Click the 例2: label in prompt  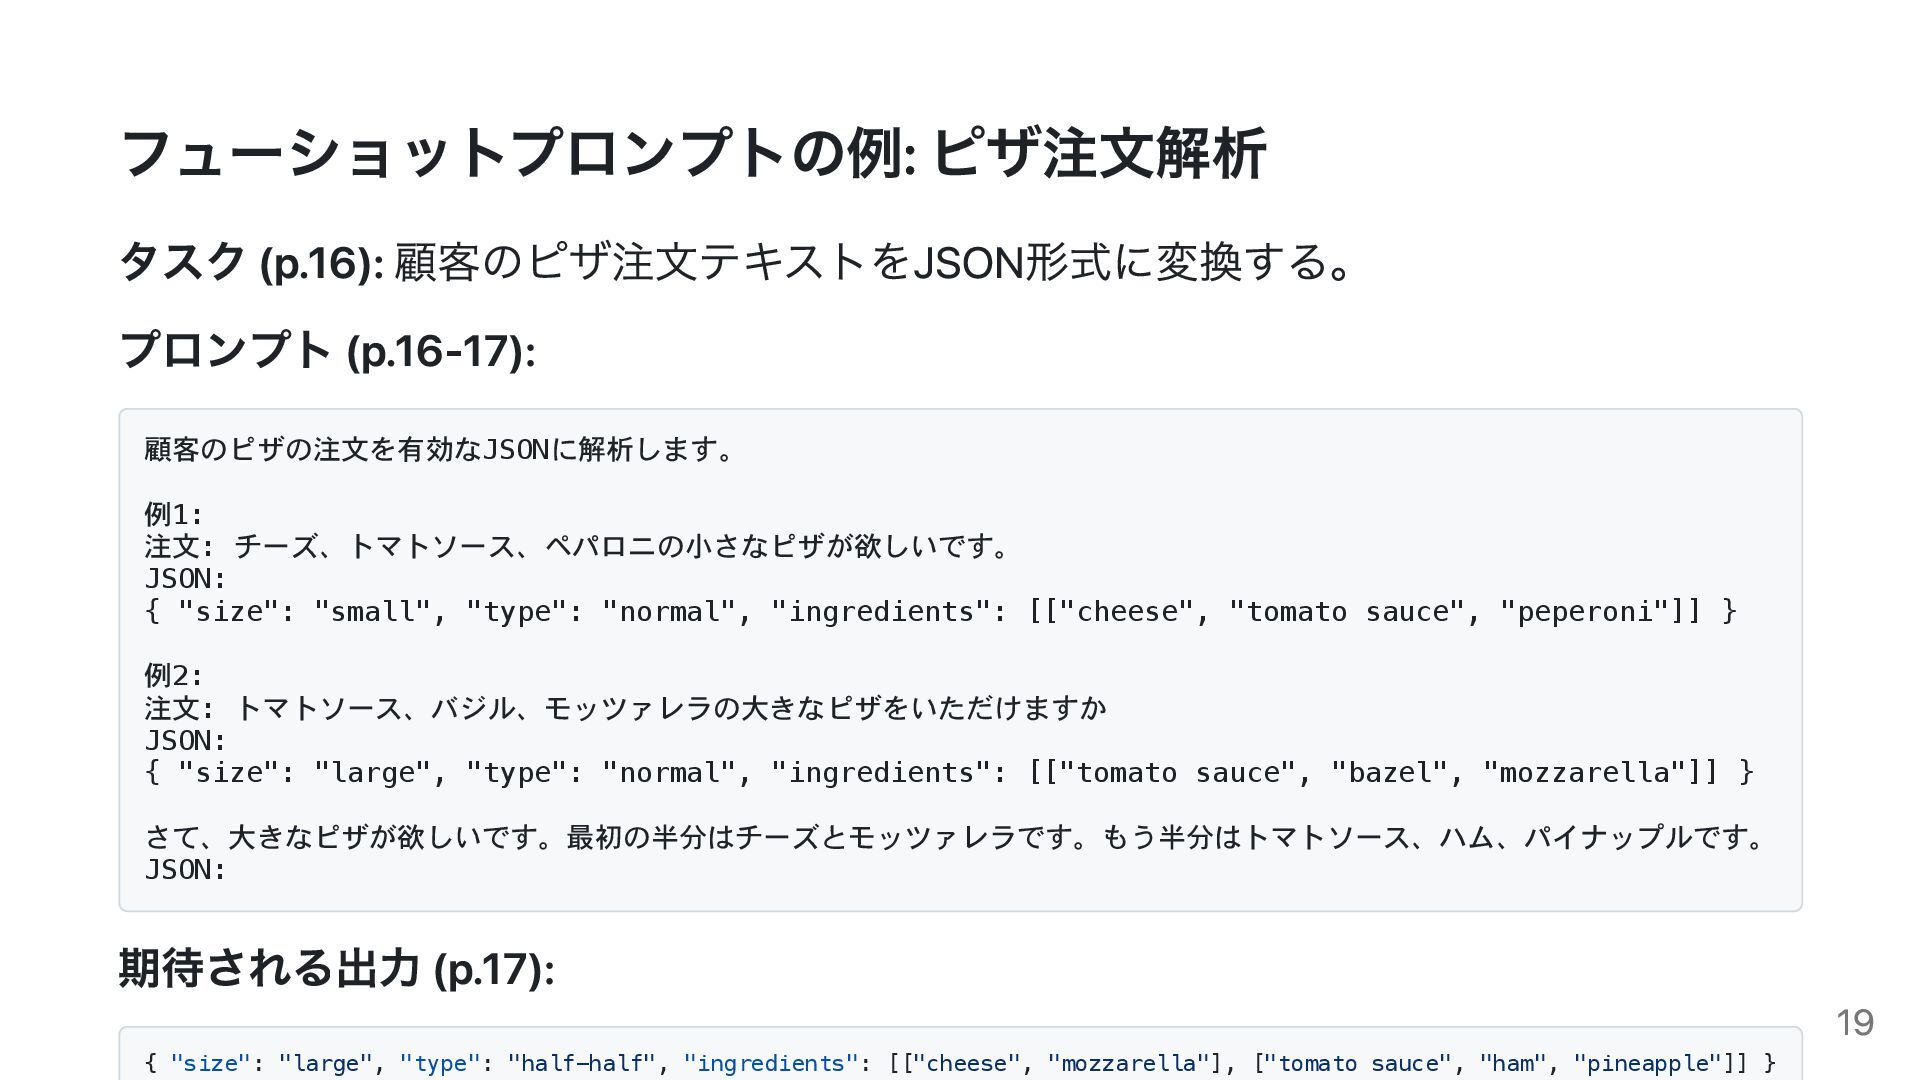(174, 675)
